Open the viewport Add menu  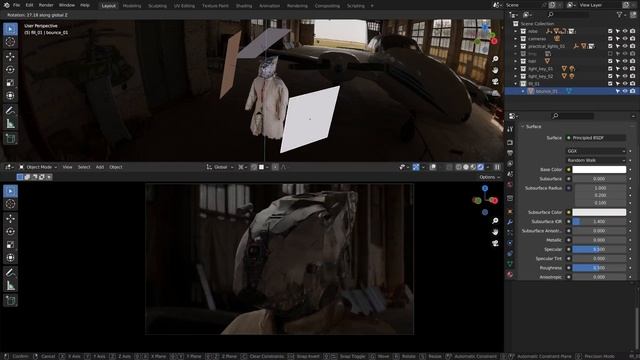click(100, 167)
